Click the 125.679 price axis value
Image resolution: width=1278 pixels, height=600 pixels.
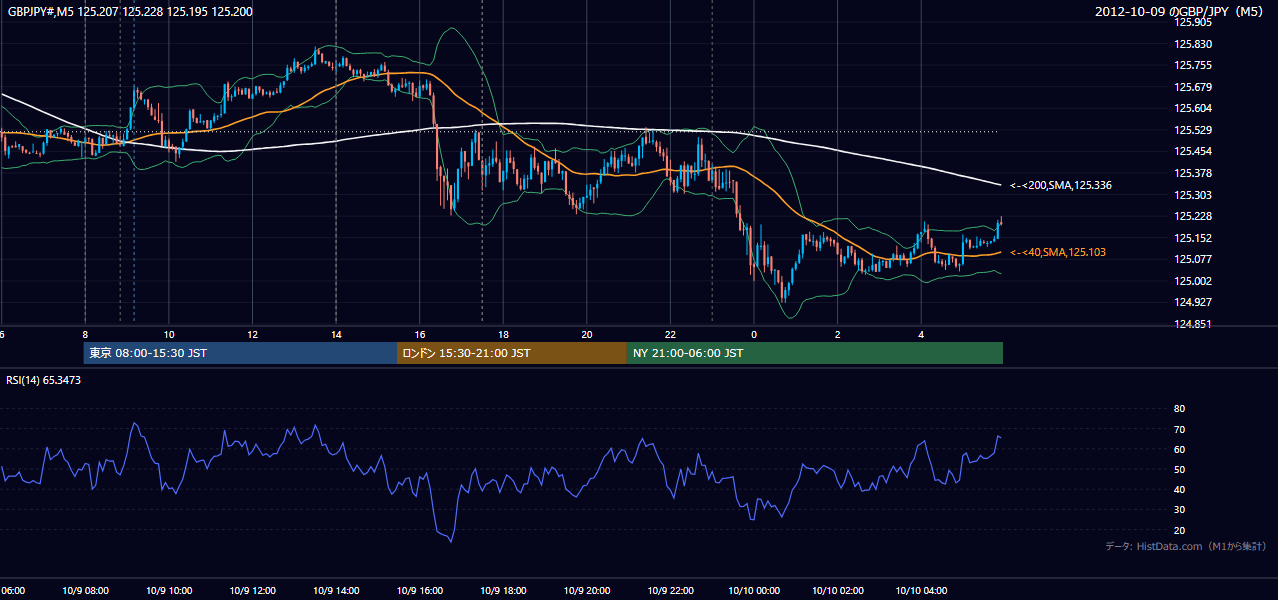(x=1192, y=87)
